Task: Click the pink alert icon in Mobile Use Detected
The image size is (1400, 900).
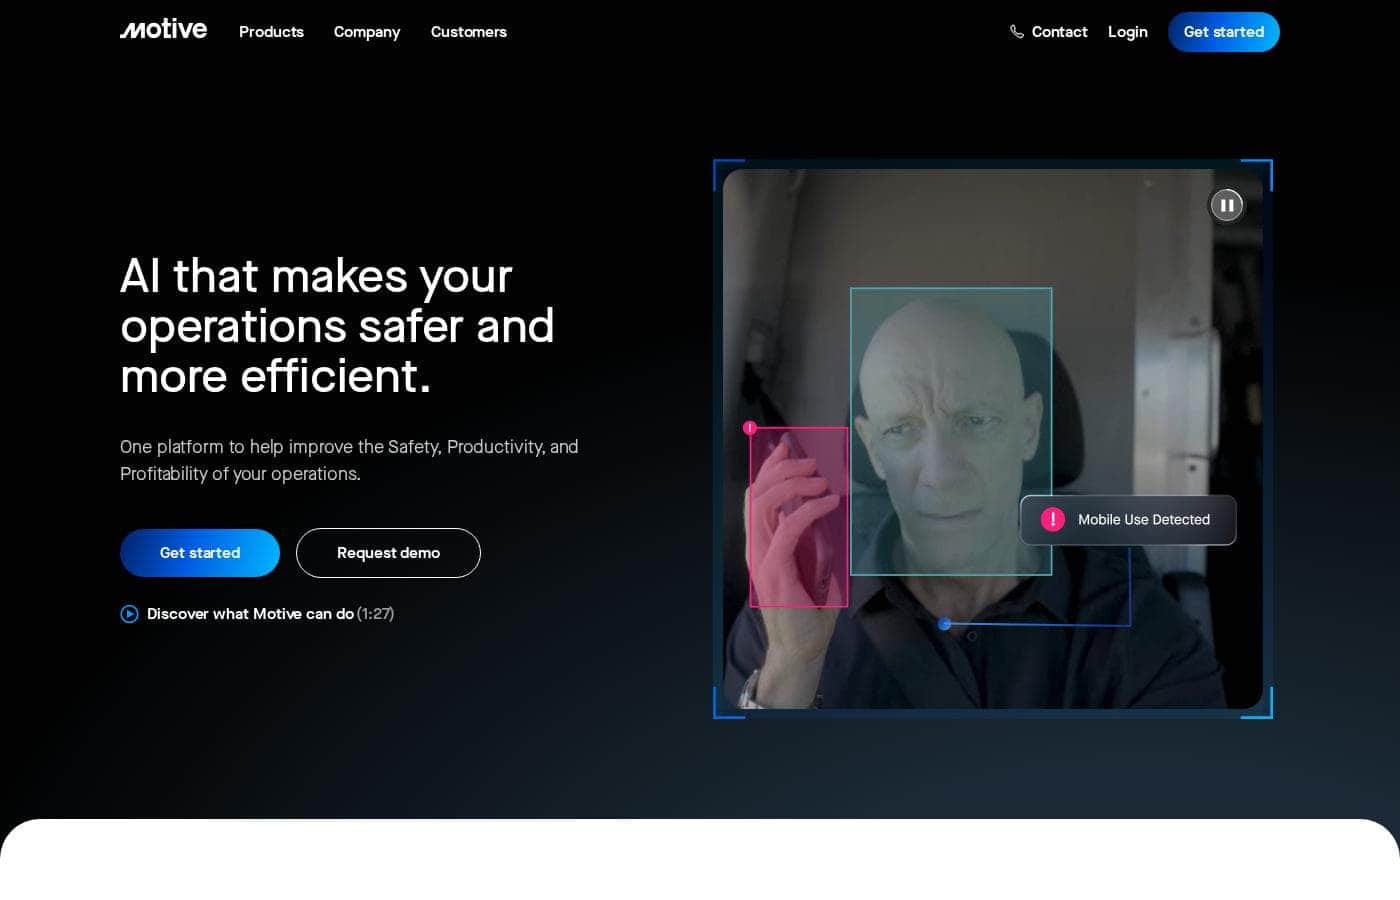Action: pos(1053,520)
